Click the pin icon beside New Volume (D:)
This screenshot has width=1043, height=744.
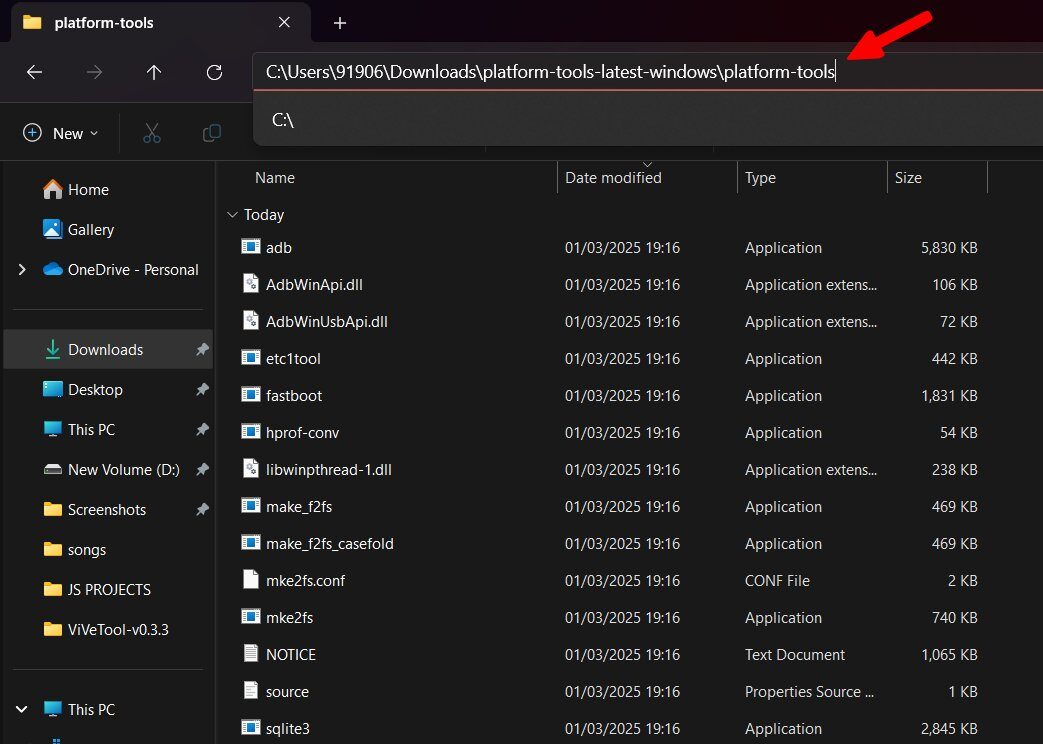[202, 469]
